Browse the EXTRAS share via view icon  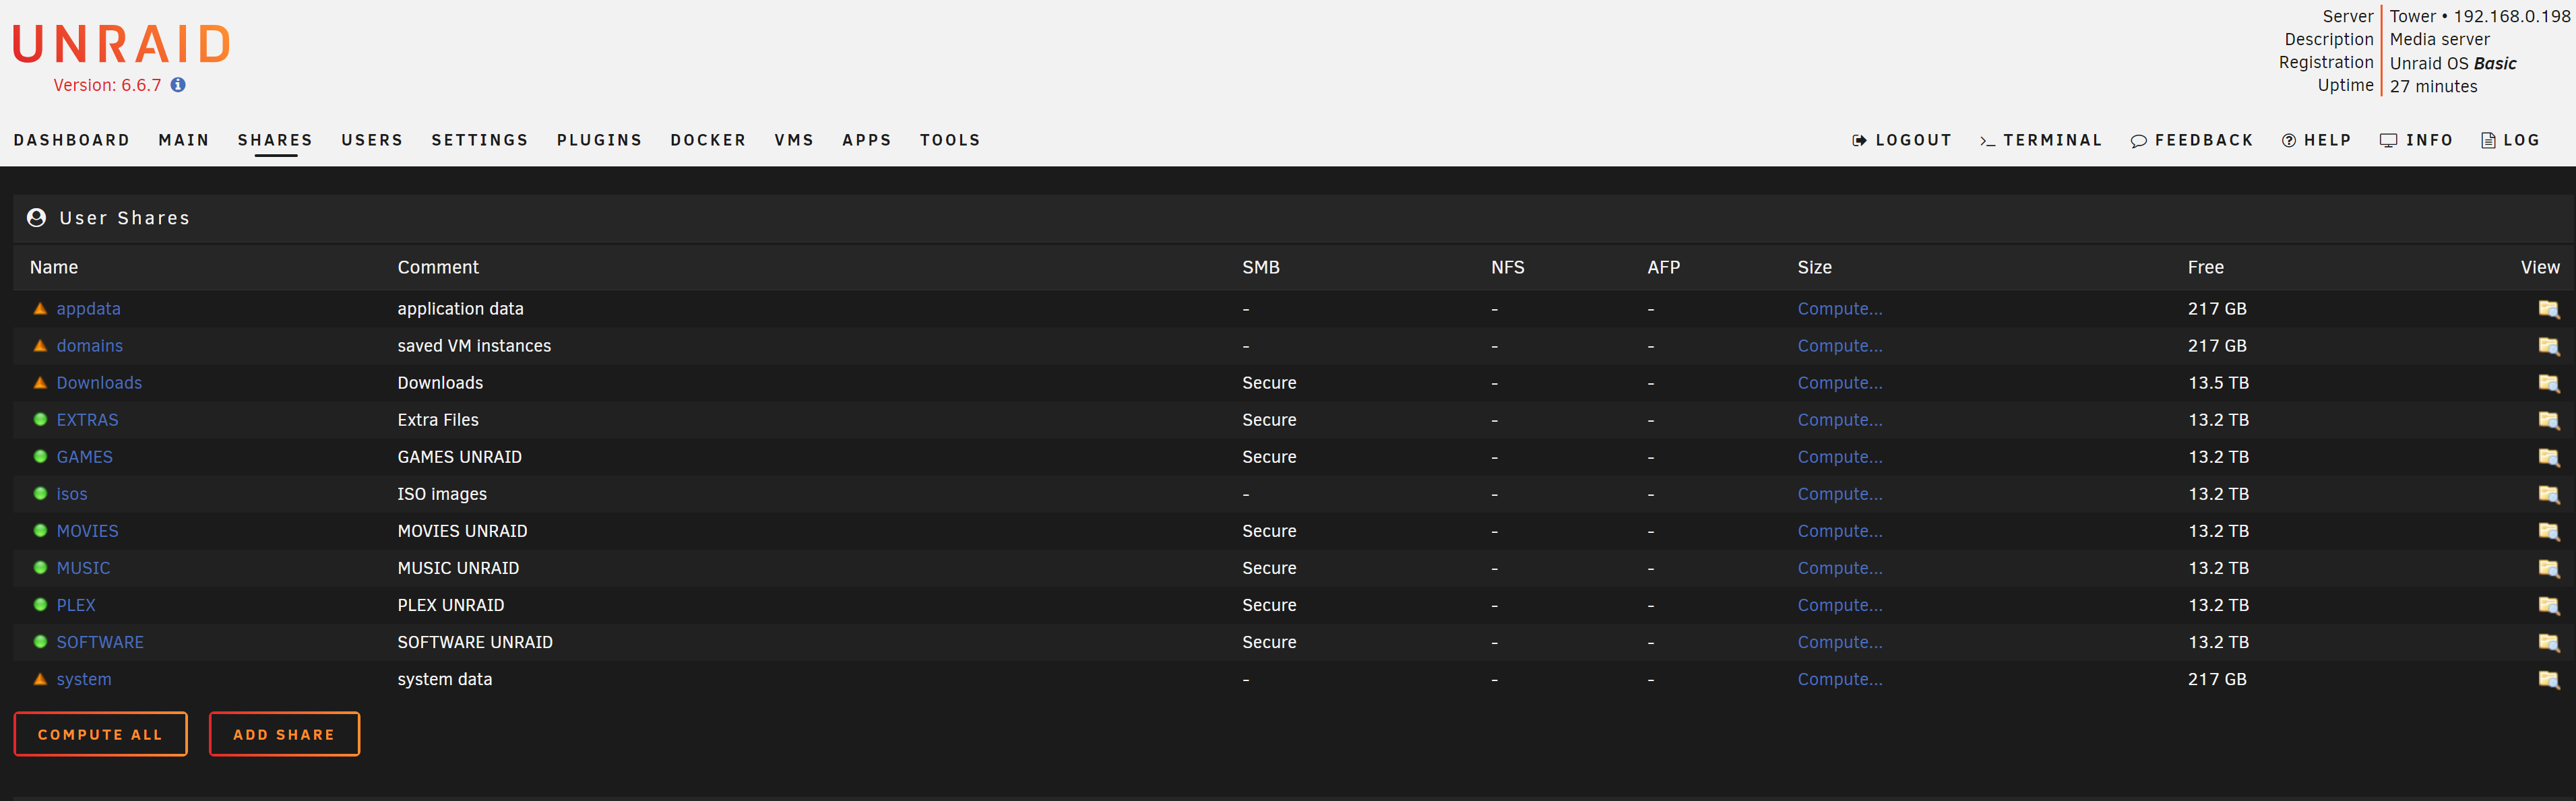tap(2548, 420)
